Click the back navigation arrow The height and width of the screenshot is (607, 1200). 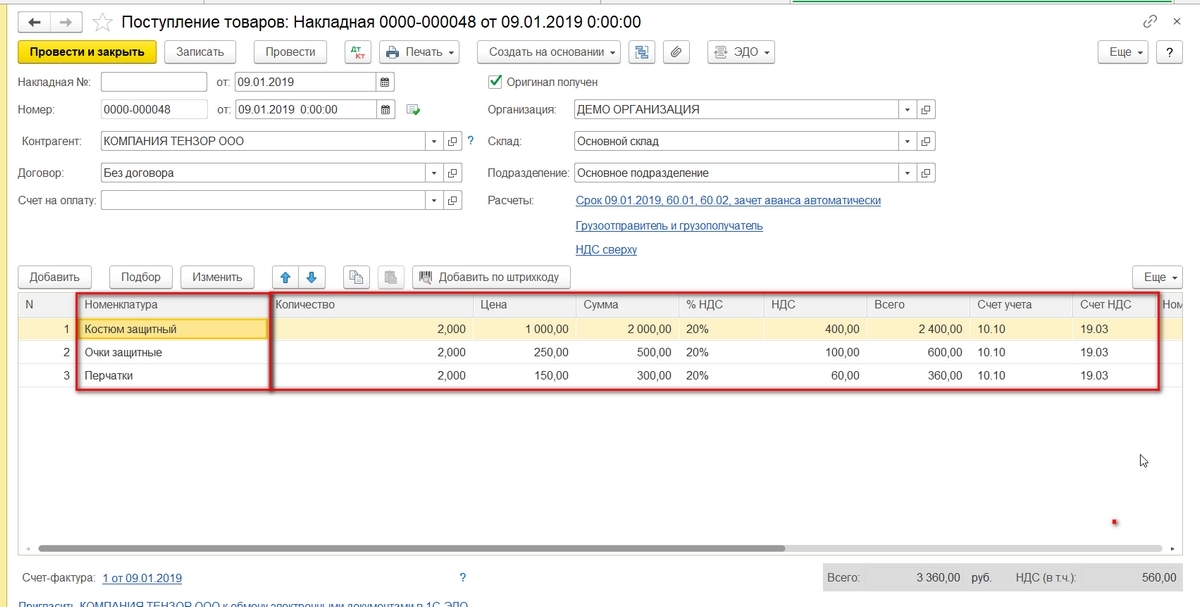tap(35, 21)
